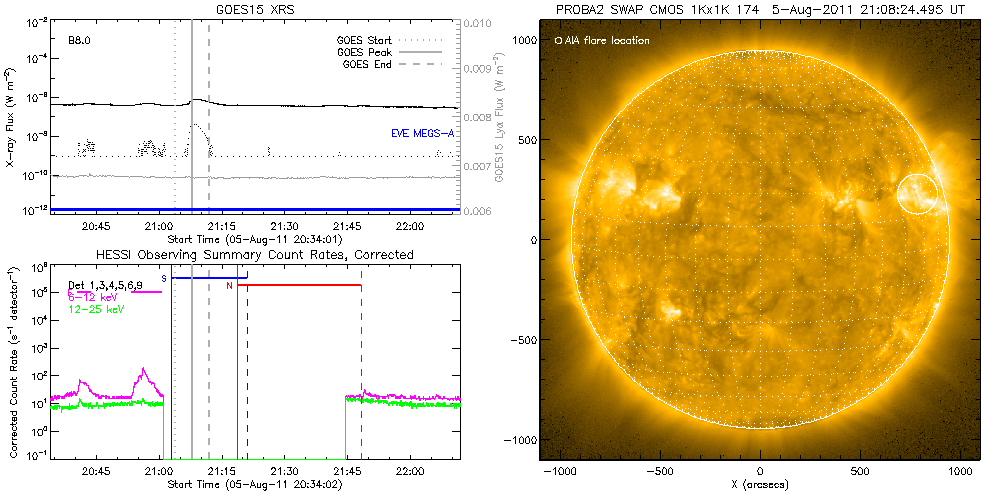Screen dimensions: 1000x500
Task: Select the GOES Start dotted line legend sample
Action: coord(428,40)
